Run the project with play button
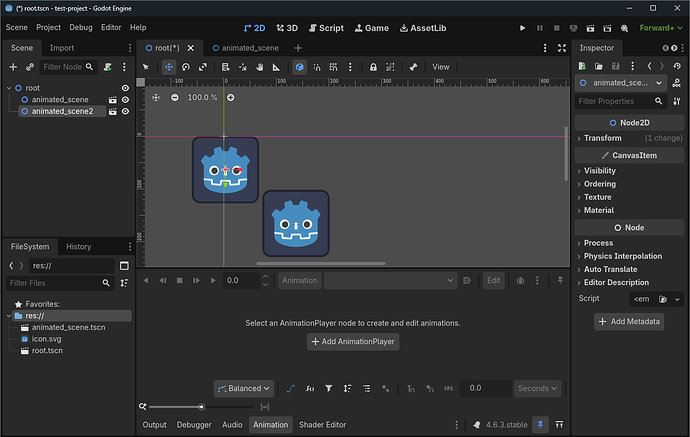The image size is (690, 437). click(522, 28)
